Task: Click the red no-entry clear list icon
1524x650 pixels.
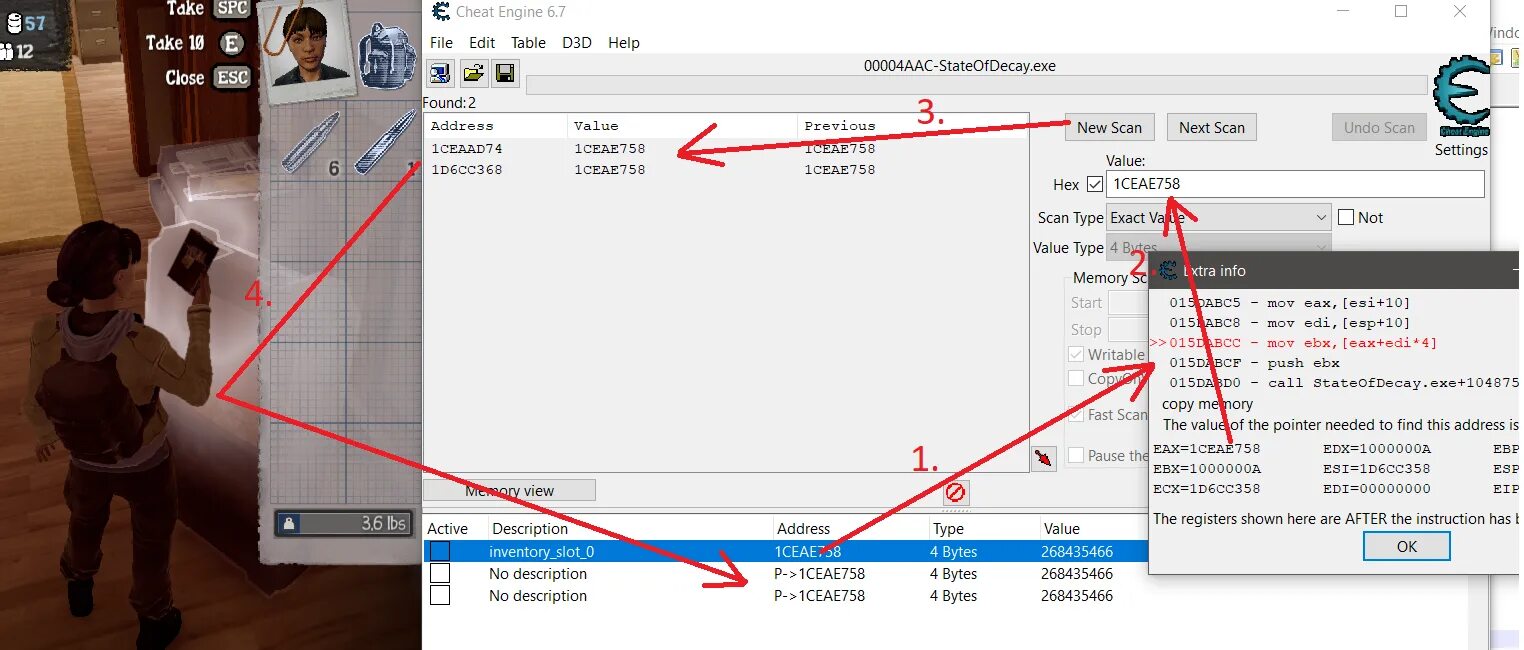Action: pos(956,493)
